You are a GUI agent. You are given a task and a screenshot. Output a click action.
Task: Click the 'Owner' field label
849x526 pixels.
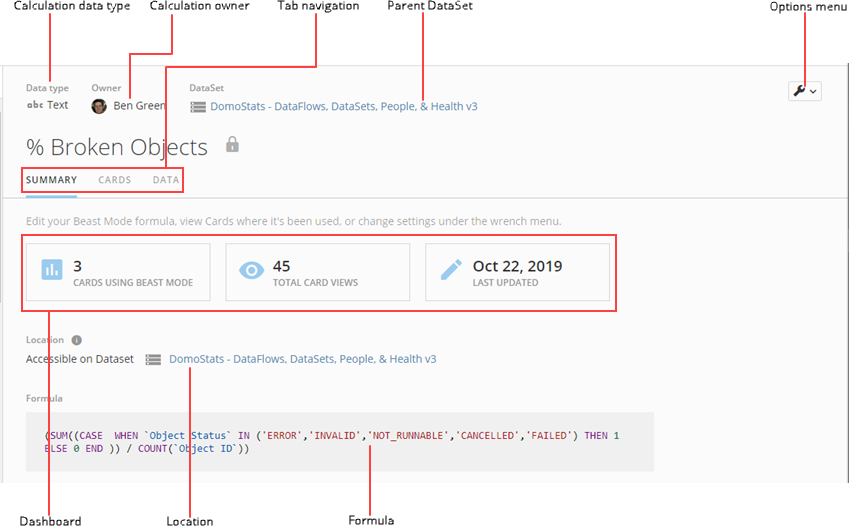(106, 88)
